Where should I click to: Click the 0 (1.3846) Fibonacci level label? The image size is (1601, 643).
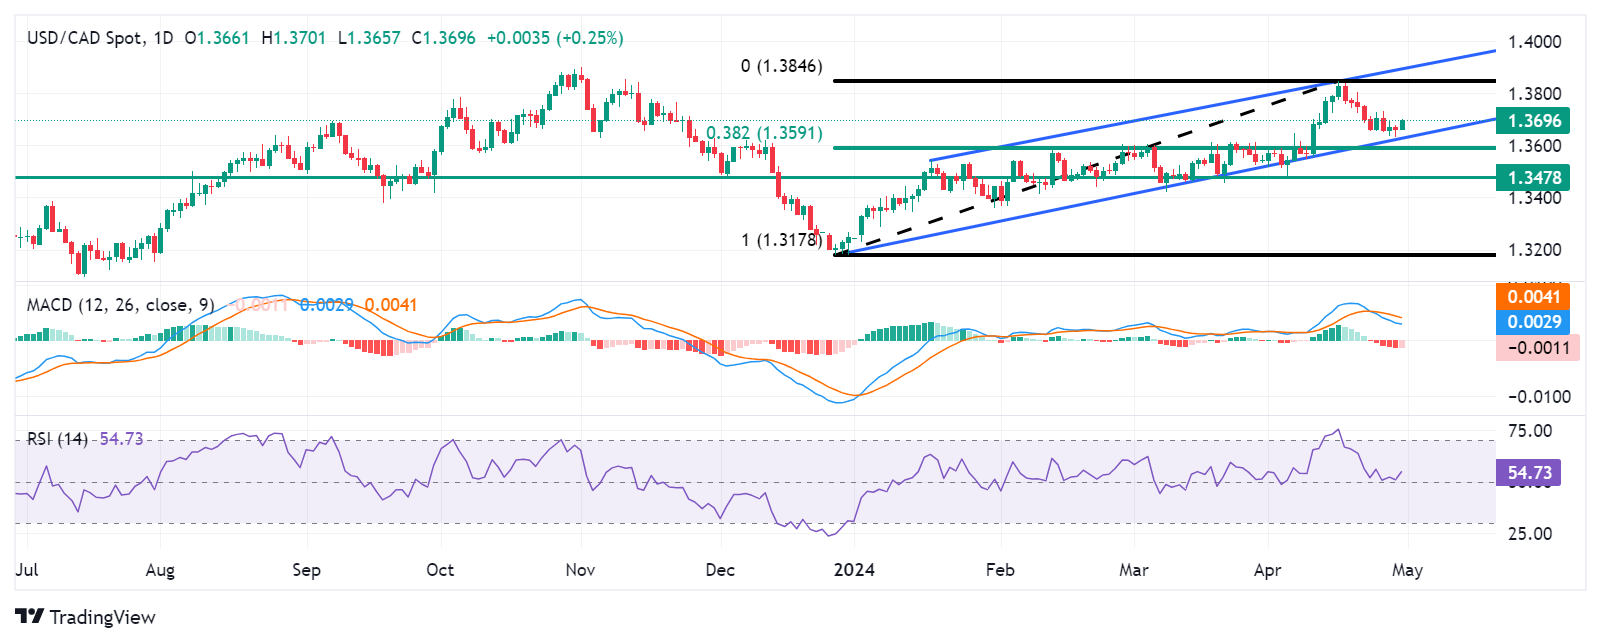tap(781, 66)
